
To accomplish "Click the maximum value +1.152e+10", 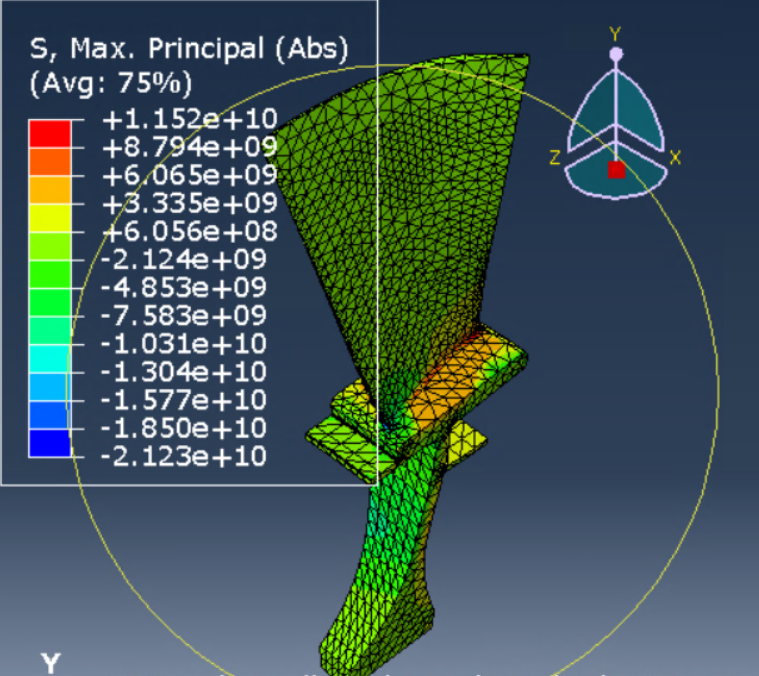I will pos(190,119).
